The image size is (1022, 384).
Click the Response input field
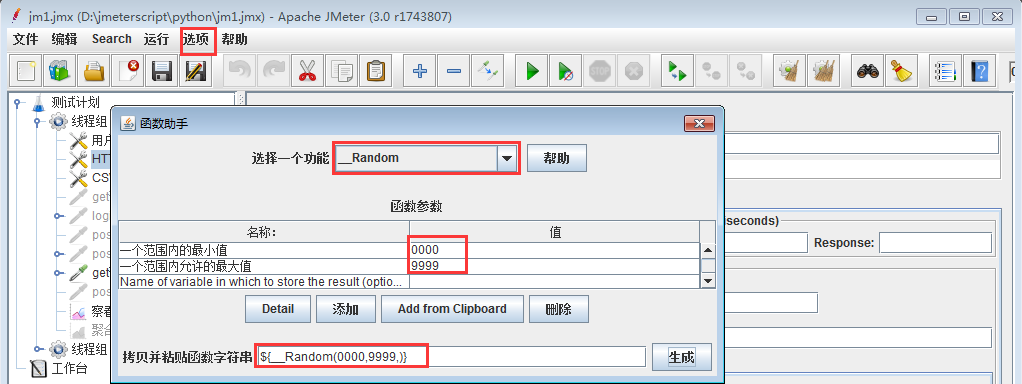pos(935,243)
